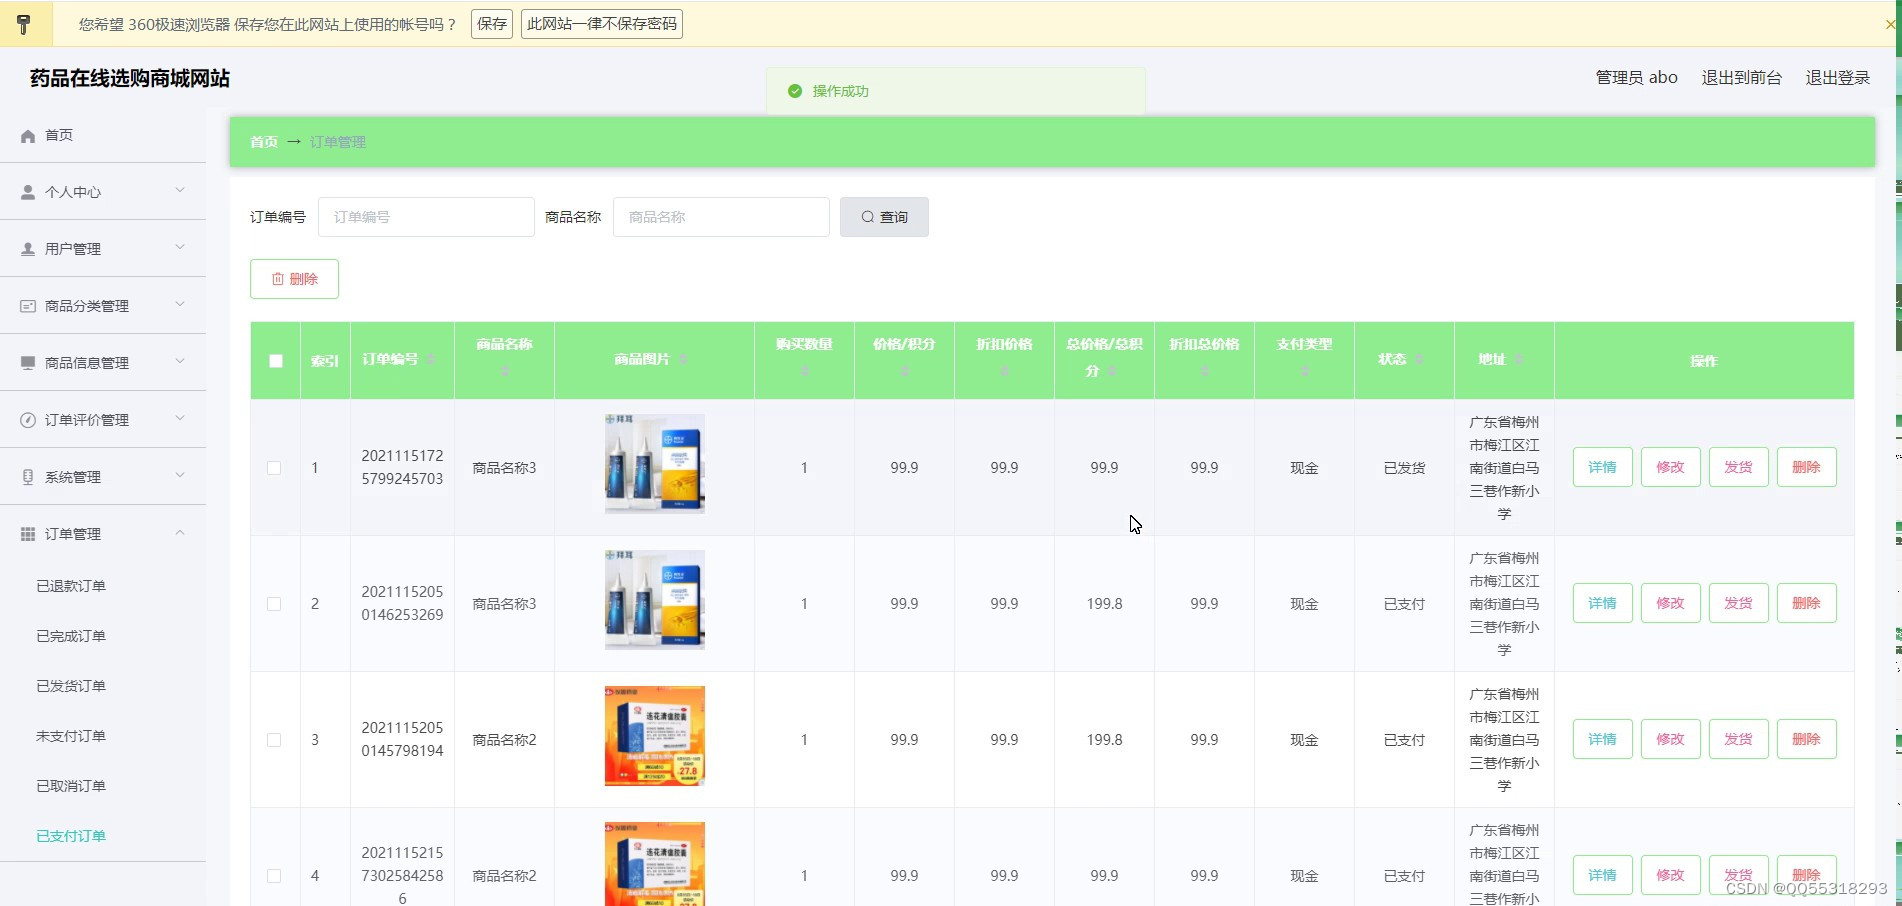
Task: Click the green success check icon
Action: tap(795, 91)
